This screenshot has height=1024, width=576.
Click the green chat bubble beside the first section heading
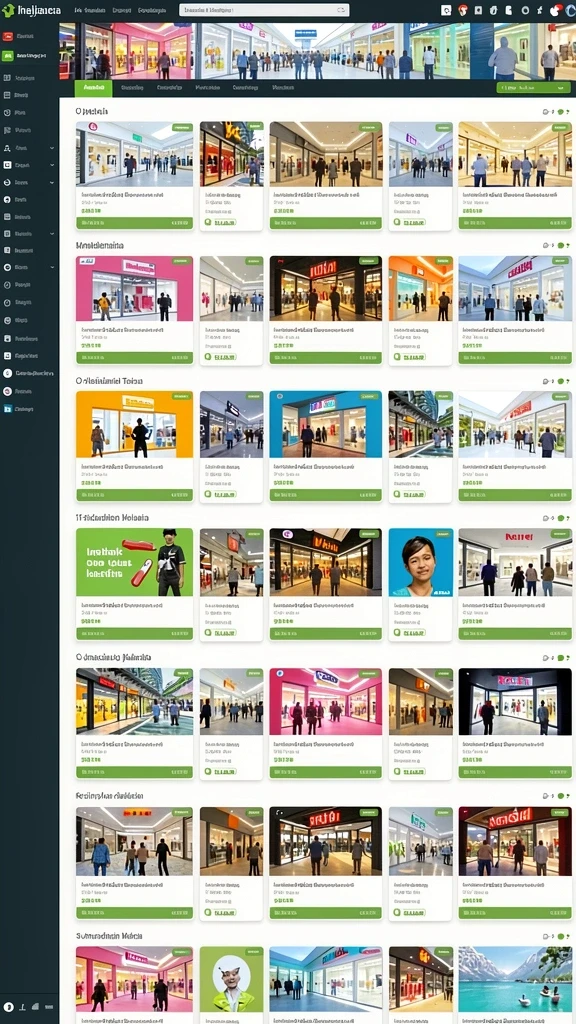561,112
